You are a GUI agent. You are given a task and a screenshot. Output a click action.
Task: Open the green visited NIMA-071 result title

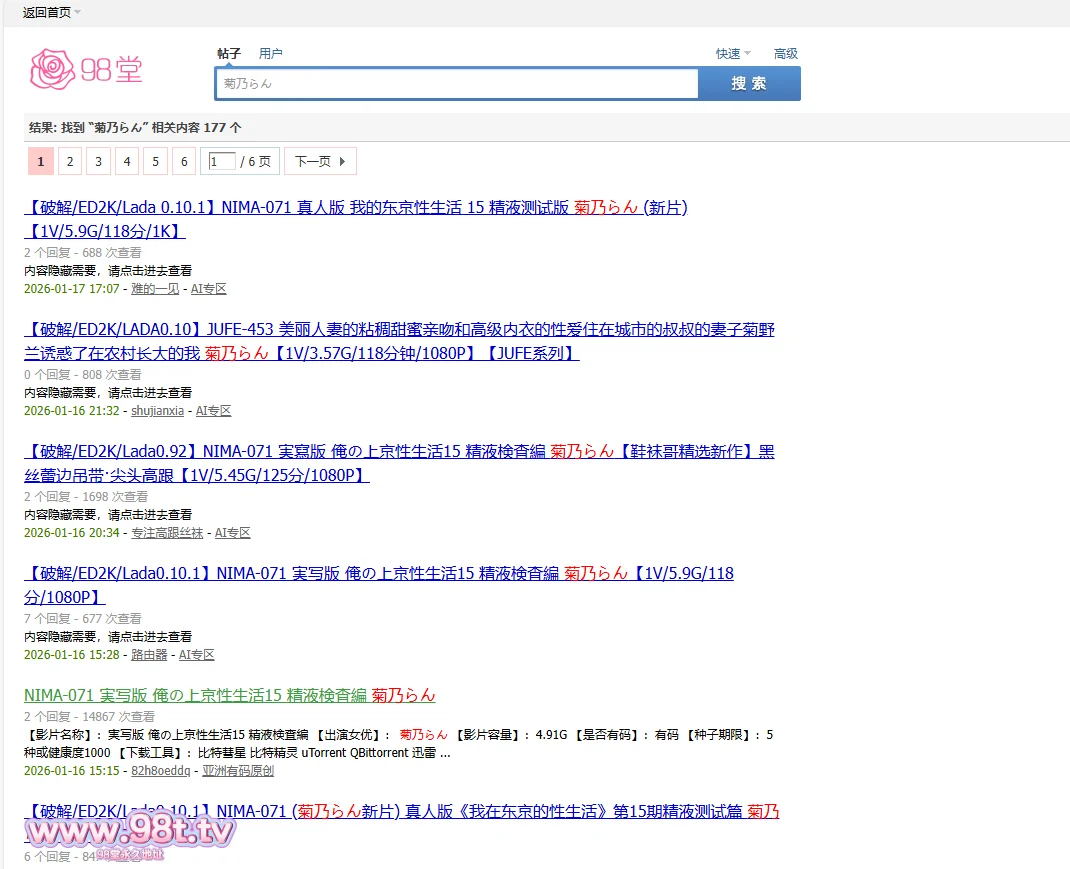tap(230, 695)
